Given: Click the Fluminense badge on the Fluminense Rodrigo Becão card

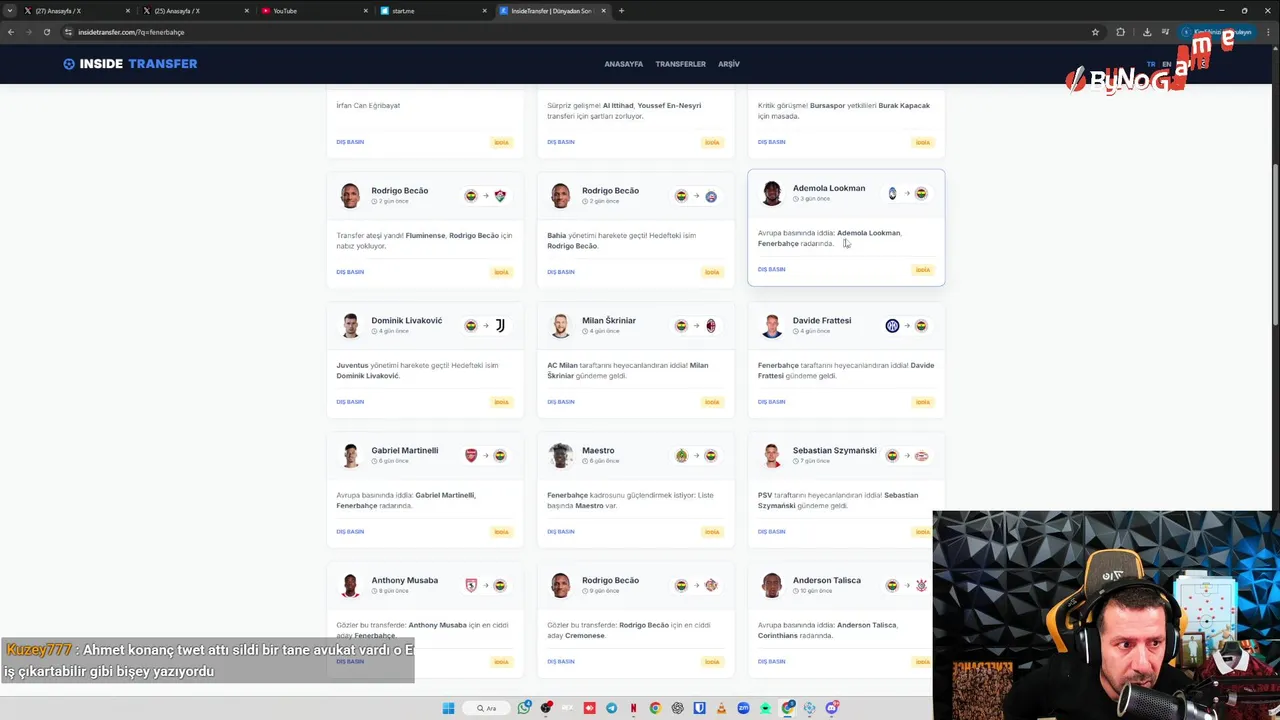Looking at the screenshot, I should 500,195.
